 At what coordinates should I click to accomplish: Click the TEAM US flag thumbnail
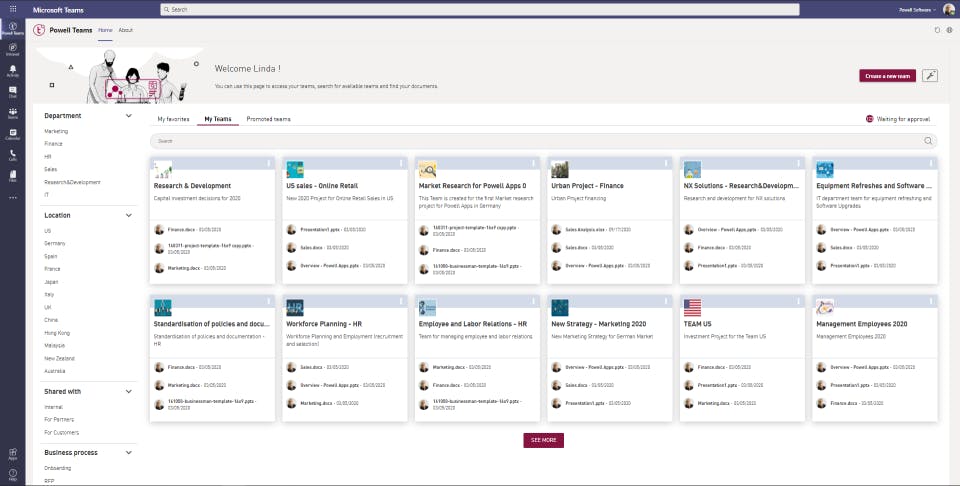pyautogui.click(x=692, y=307)
